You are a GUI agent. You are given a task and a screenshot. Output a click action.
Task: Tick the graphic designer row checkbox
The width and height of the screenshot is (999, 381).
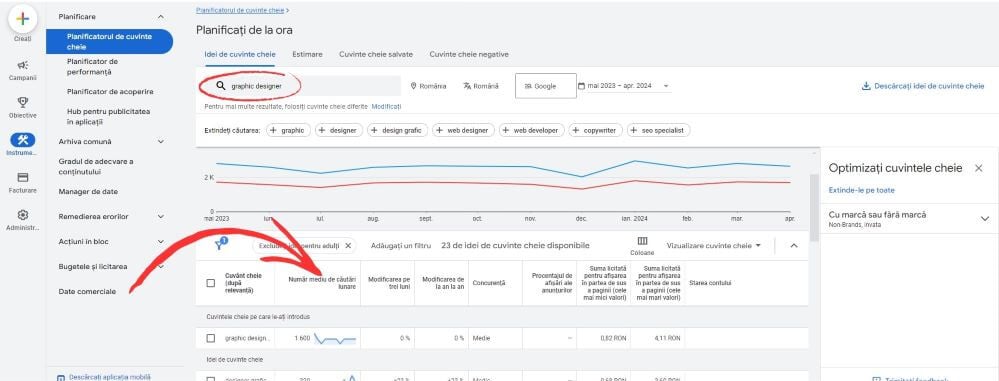click(x=211, y=338)
